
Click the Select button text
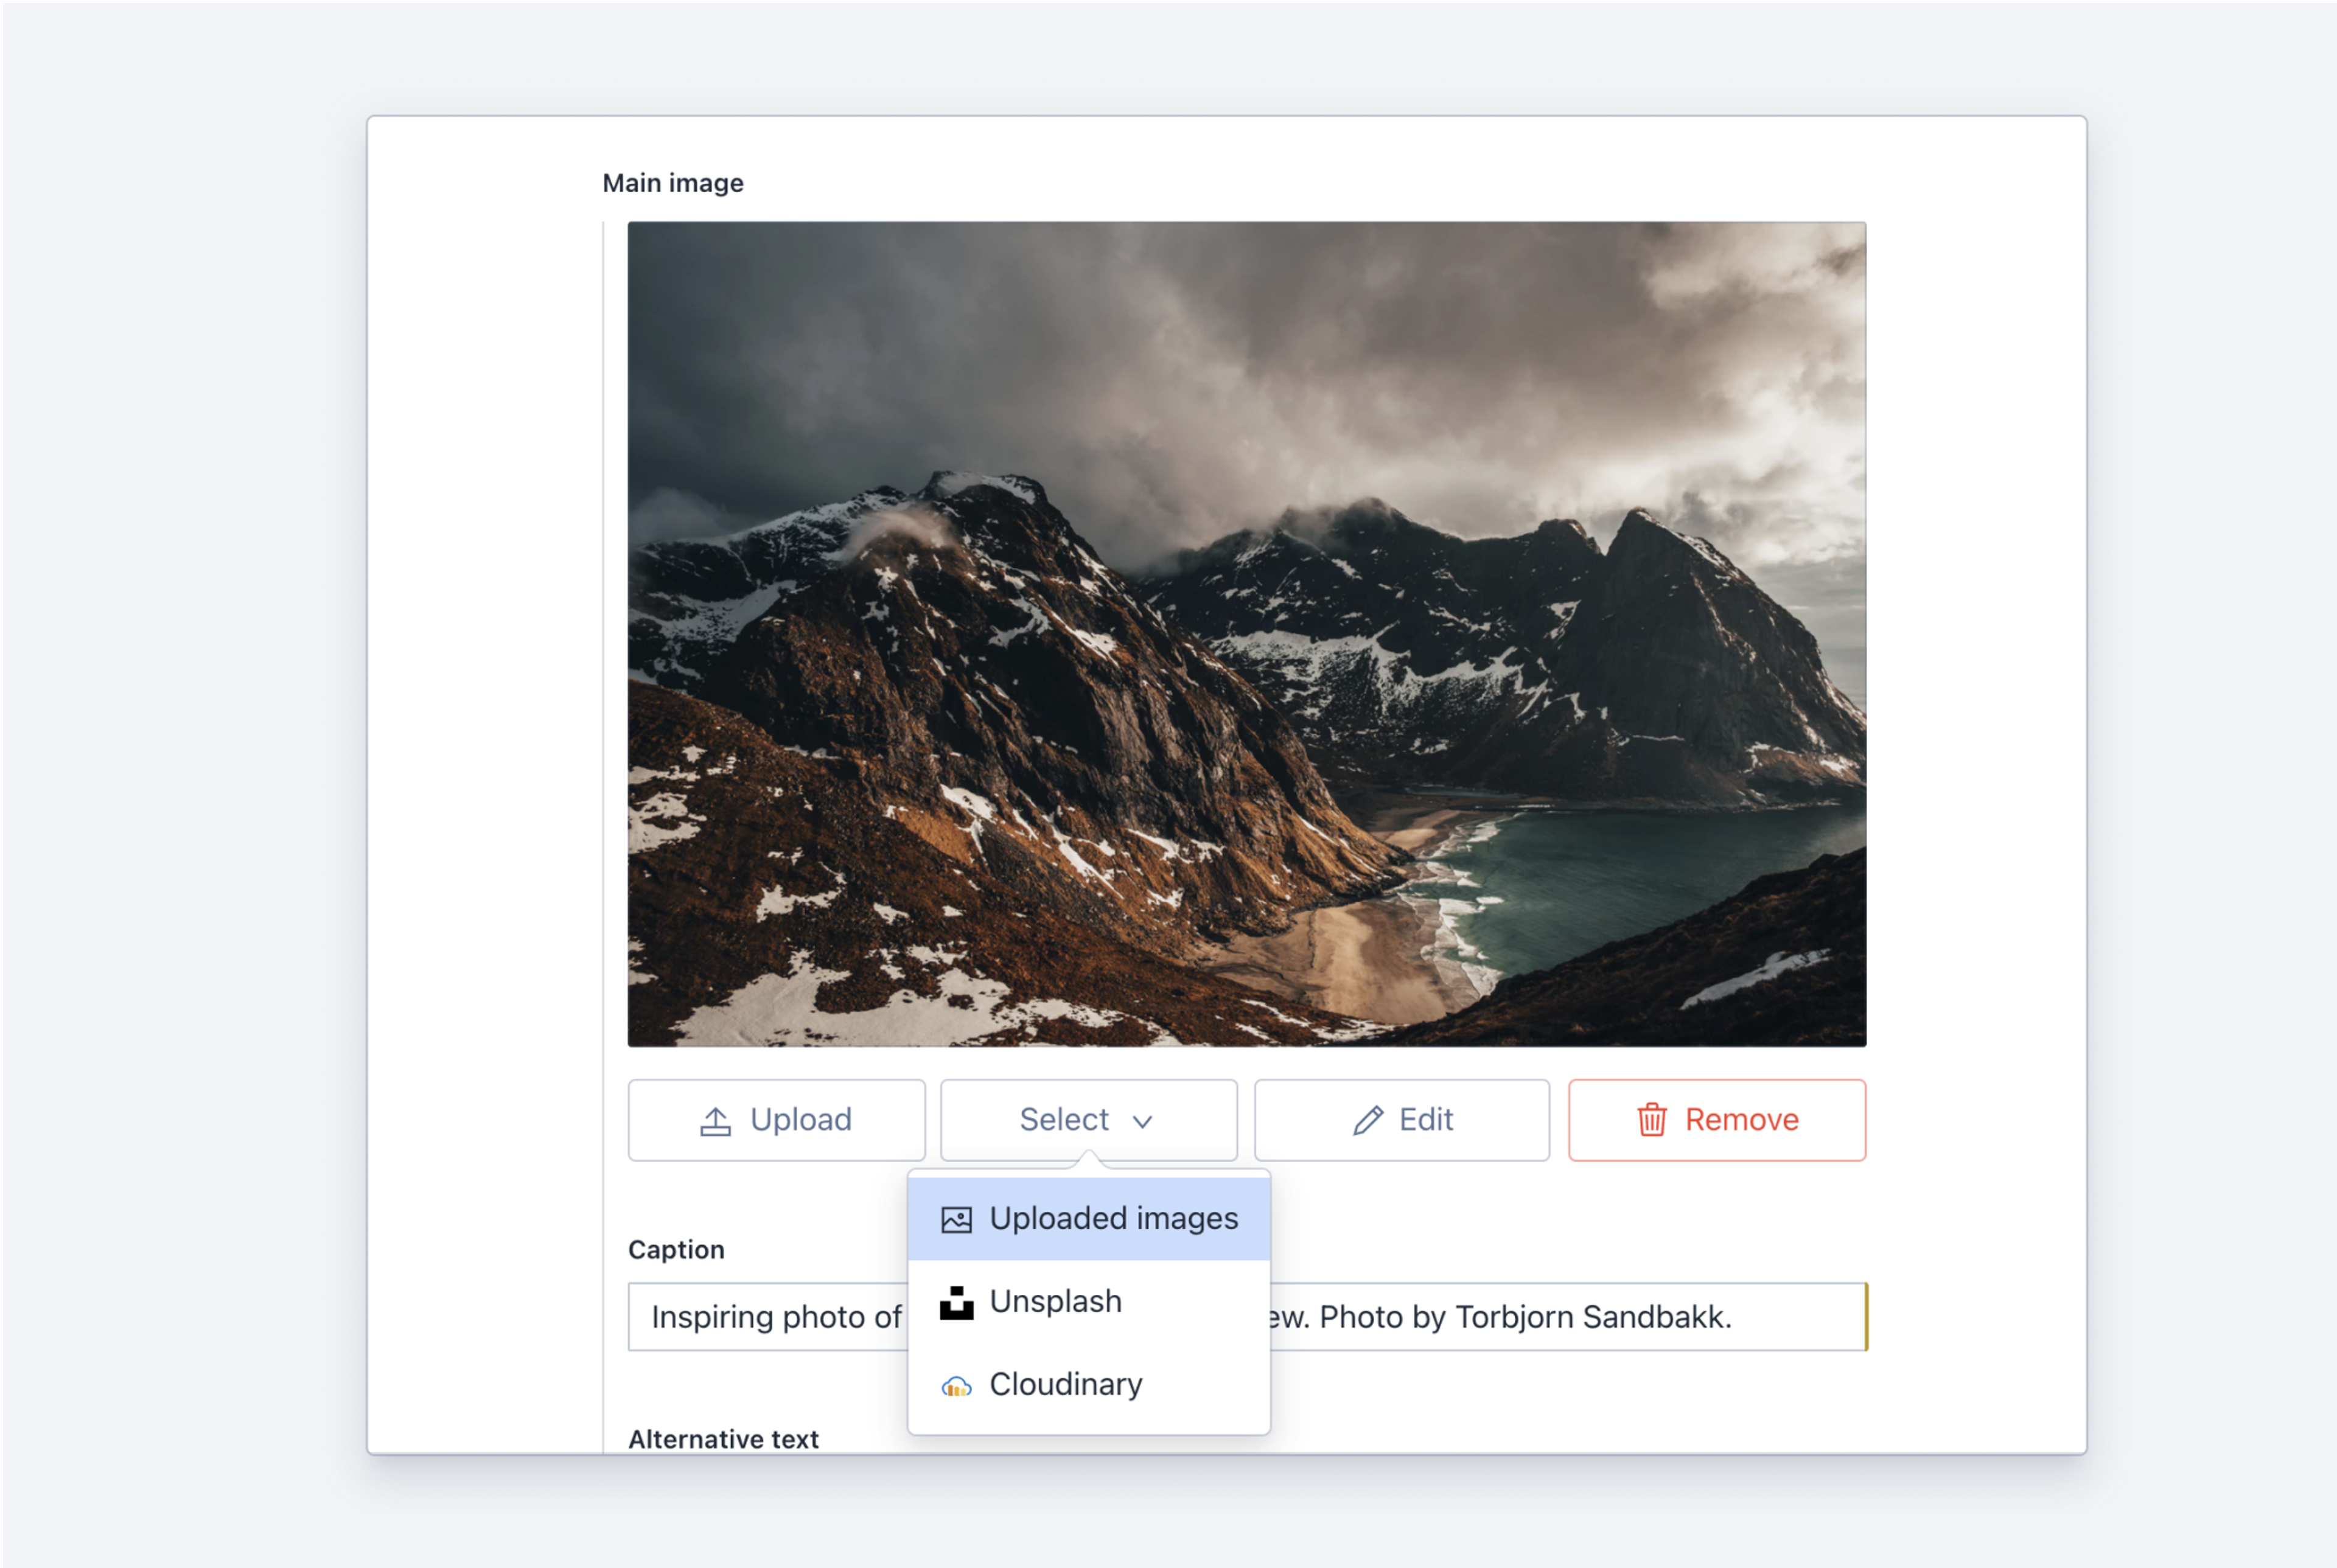pos(1063,1120)
